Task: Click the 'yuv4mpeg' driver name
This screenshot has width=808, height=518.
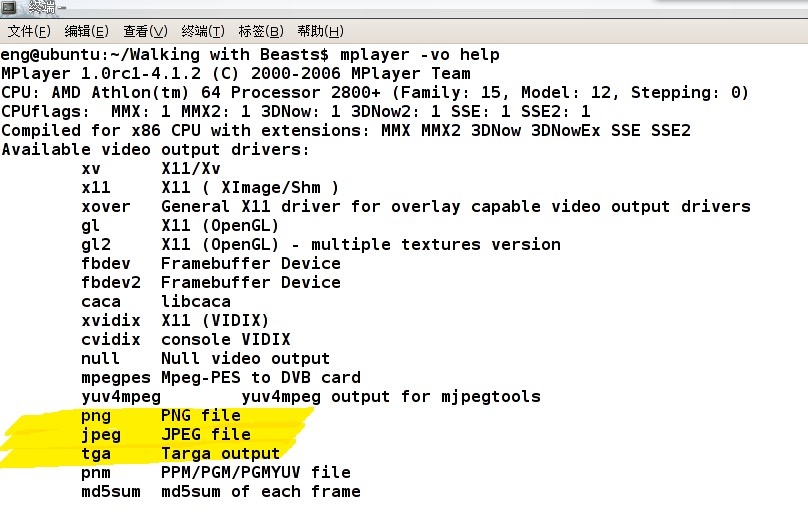Action: pyautogui.click(x=121, y=397)
